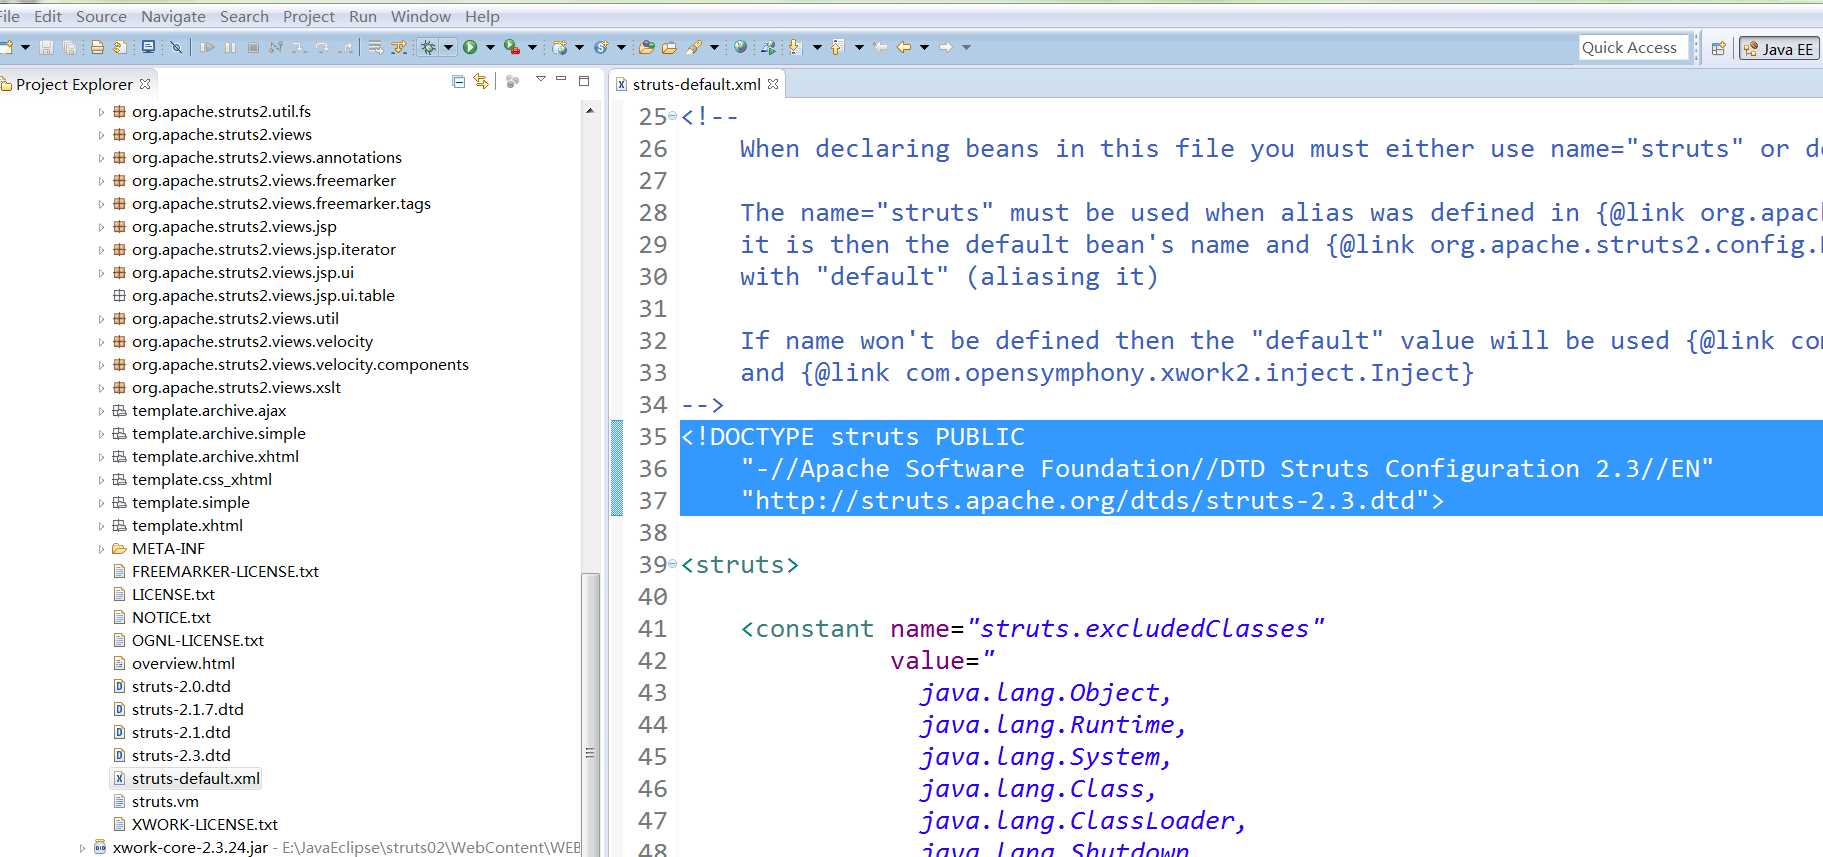The width and height of the screenshot is (1823, 857).
Task: Click the Java EE perspective button
Action: tap(1778, 48)
